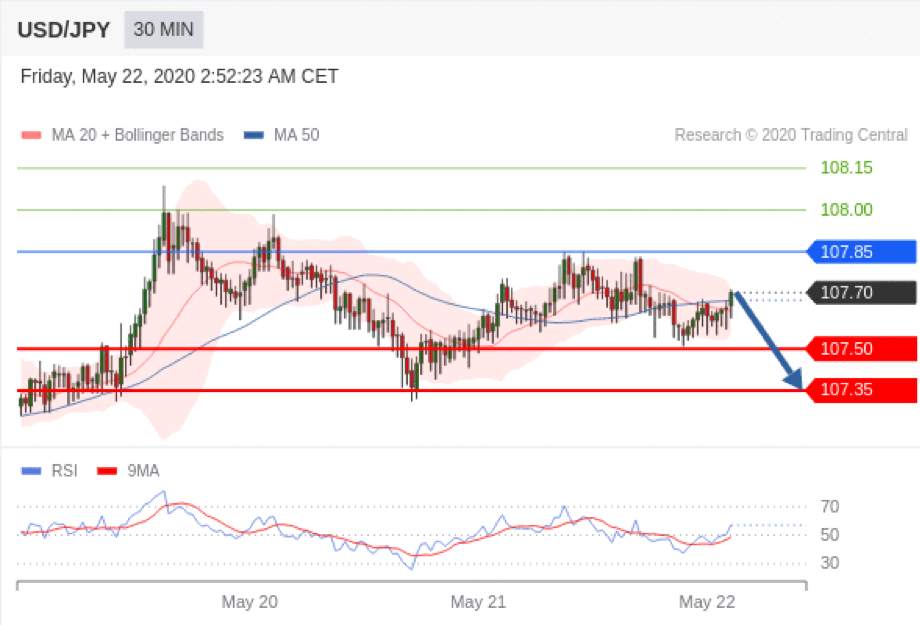This screenshot has height=625, width=920.
Task: Toggle the MA 20 + Bollinger Bands legend label
Action: click(137, 135)
